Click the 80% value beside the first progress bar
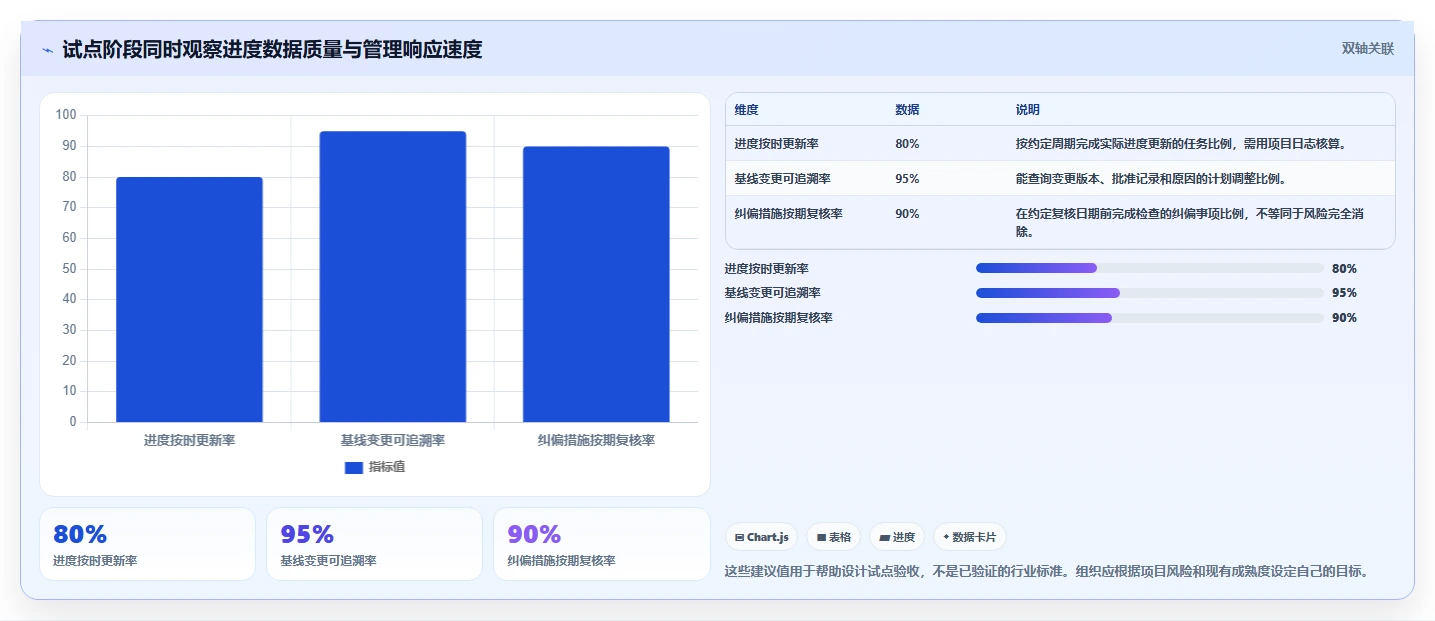Screen dimensions: 1435x621 1344,268
